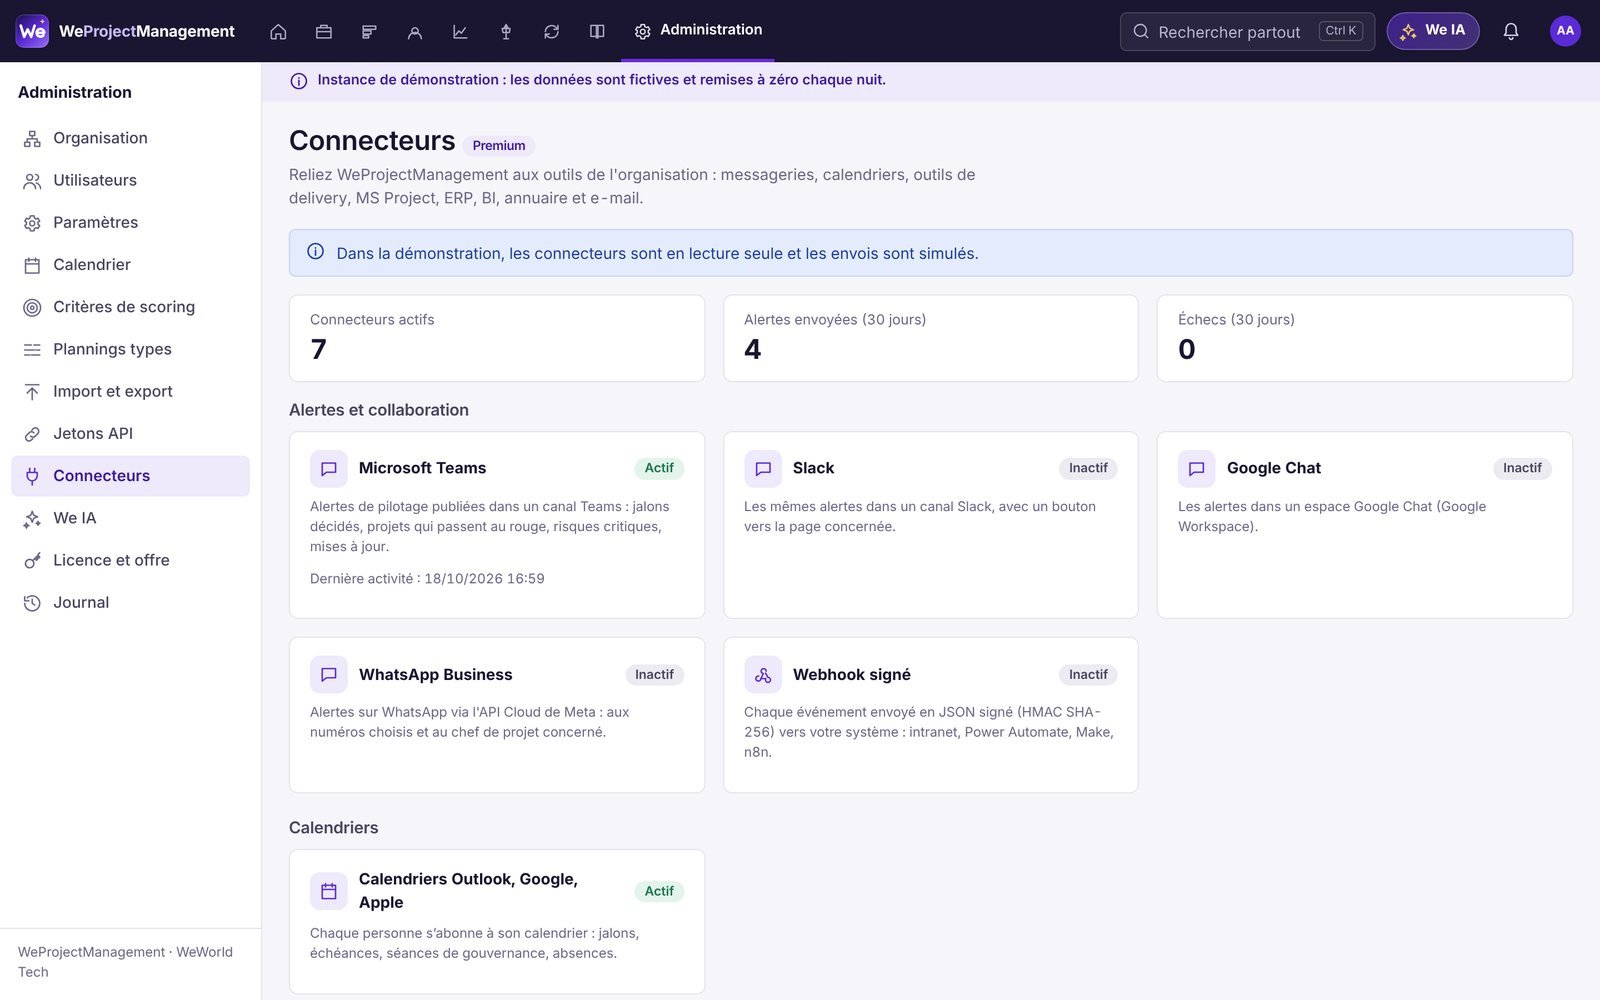The height and width of the screenshot is (1000, 1600).
Task: Open the Gantt bars planning icon
Action: click(x=369, y=32)
